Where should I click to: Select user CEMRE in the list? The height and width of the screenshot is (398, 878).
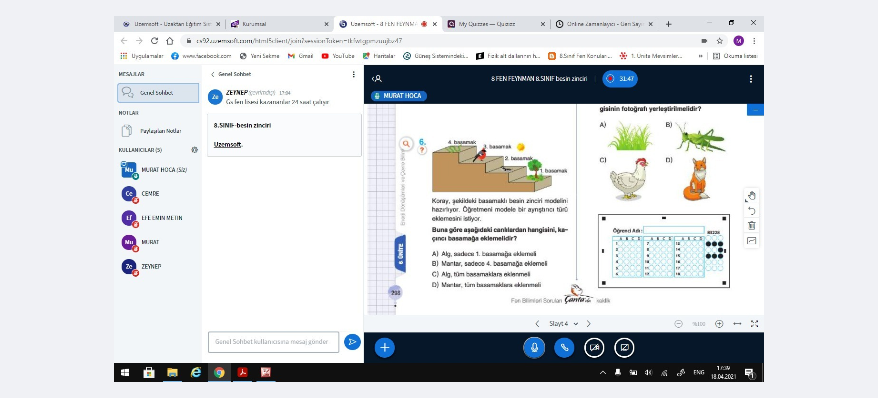pyautogui.click(x=158, y=194)
